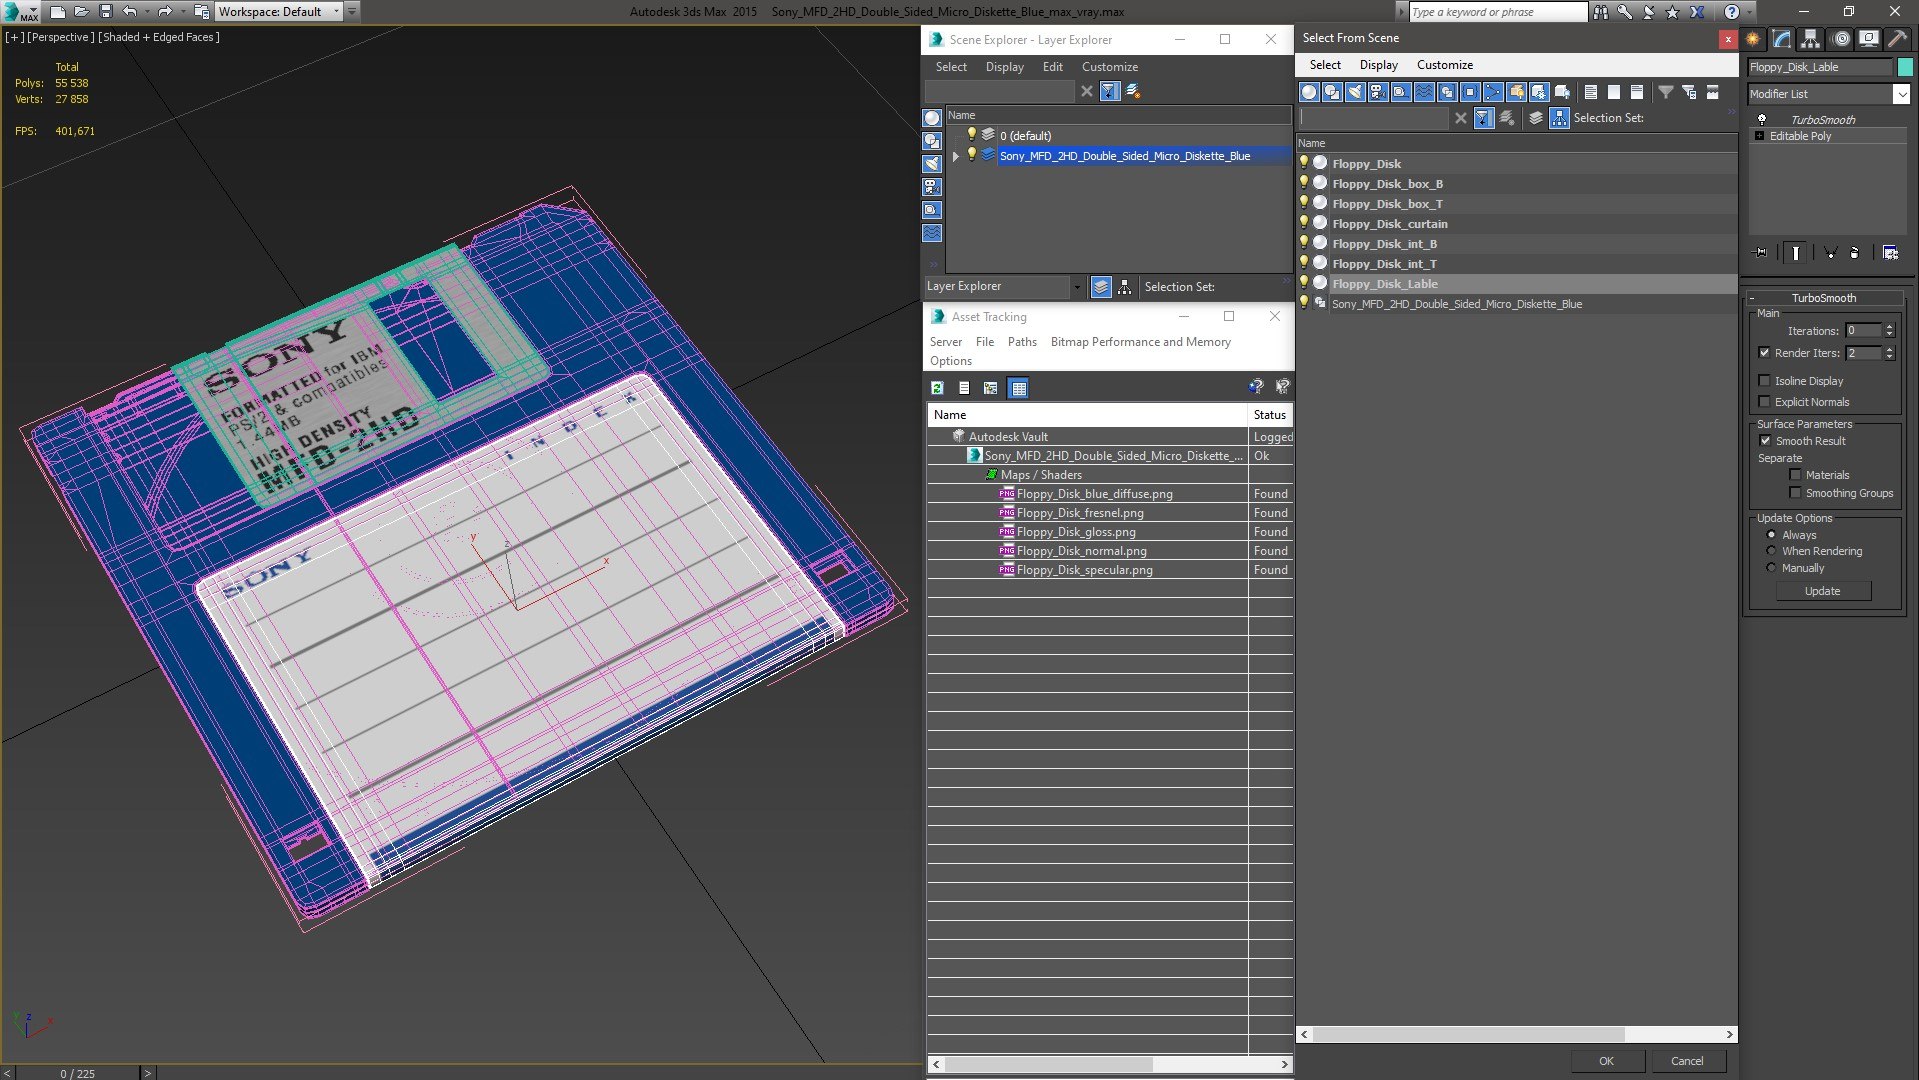The width and height of the screenshot is (1919, 1080).
Task: Undo the last scene operation
Action: [x=129, y=12]
